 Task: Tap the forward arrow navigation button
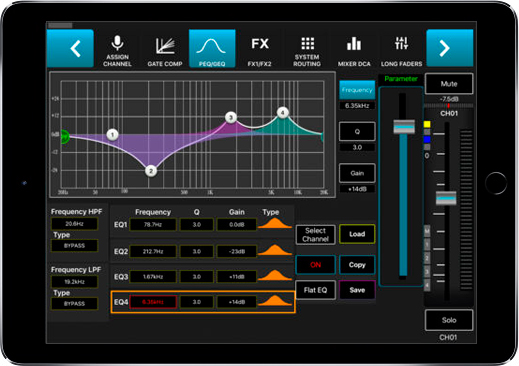pos(450,48)
